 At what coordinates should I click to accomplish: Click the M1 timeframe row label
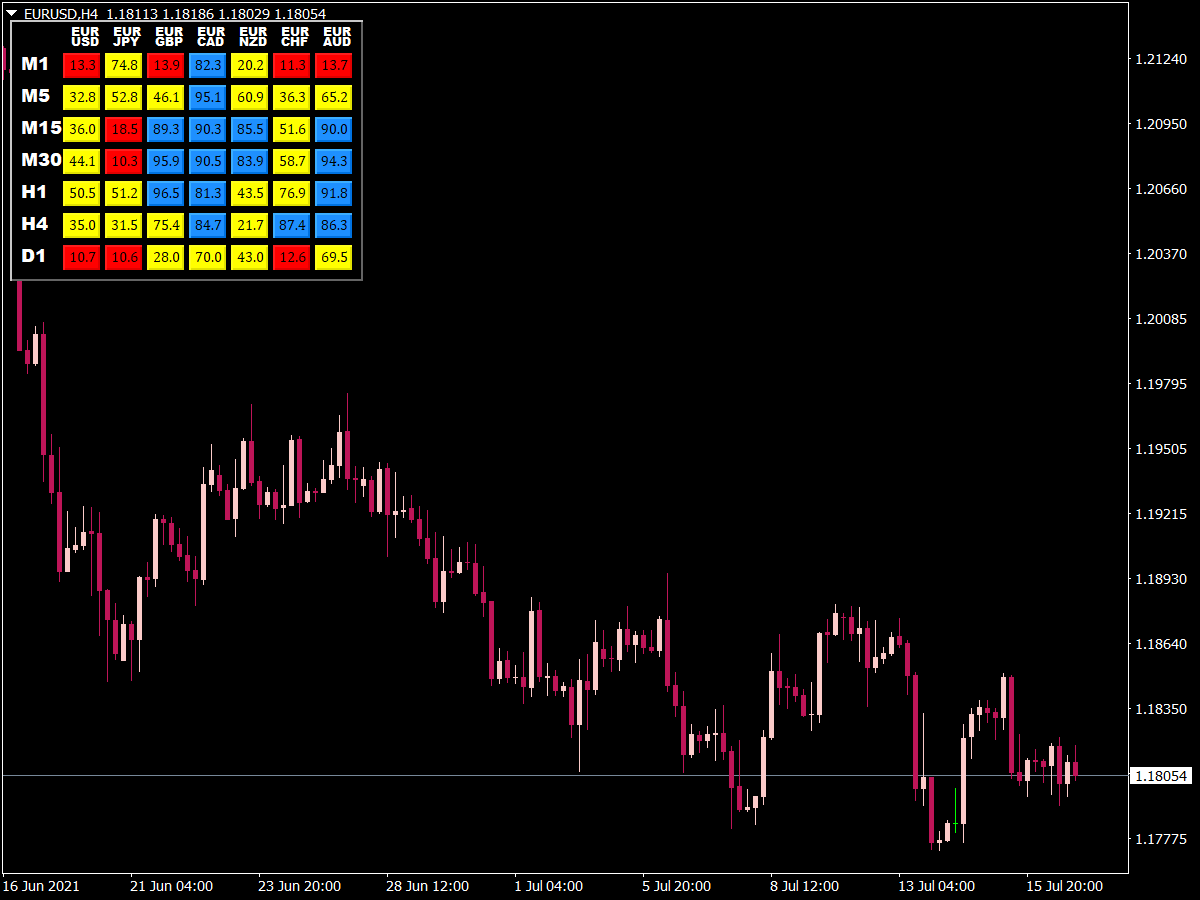(33, 65)
